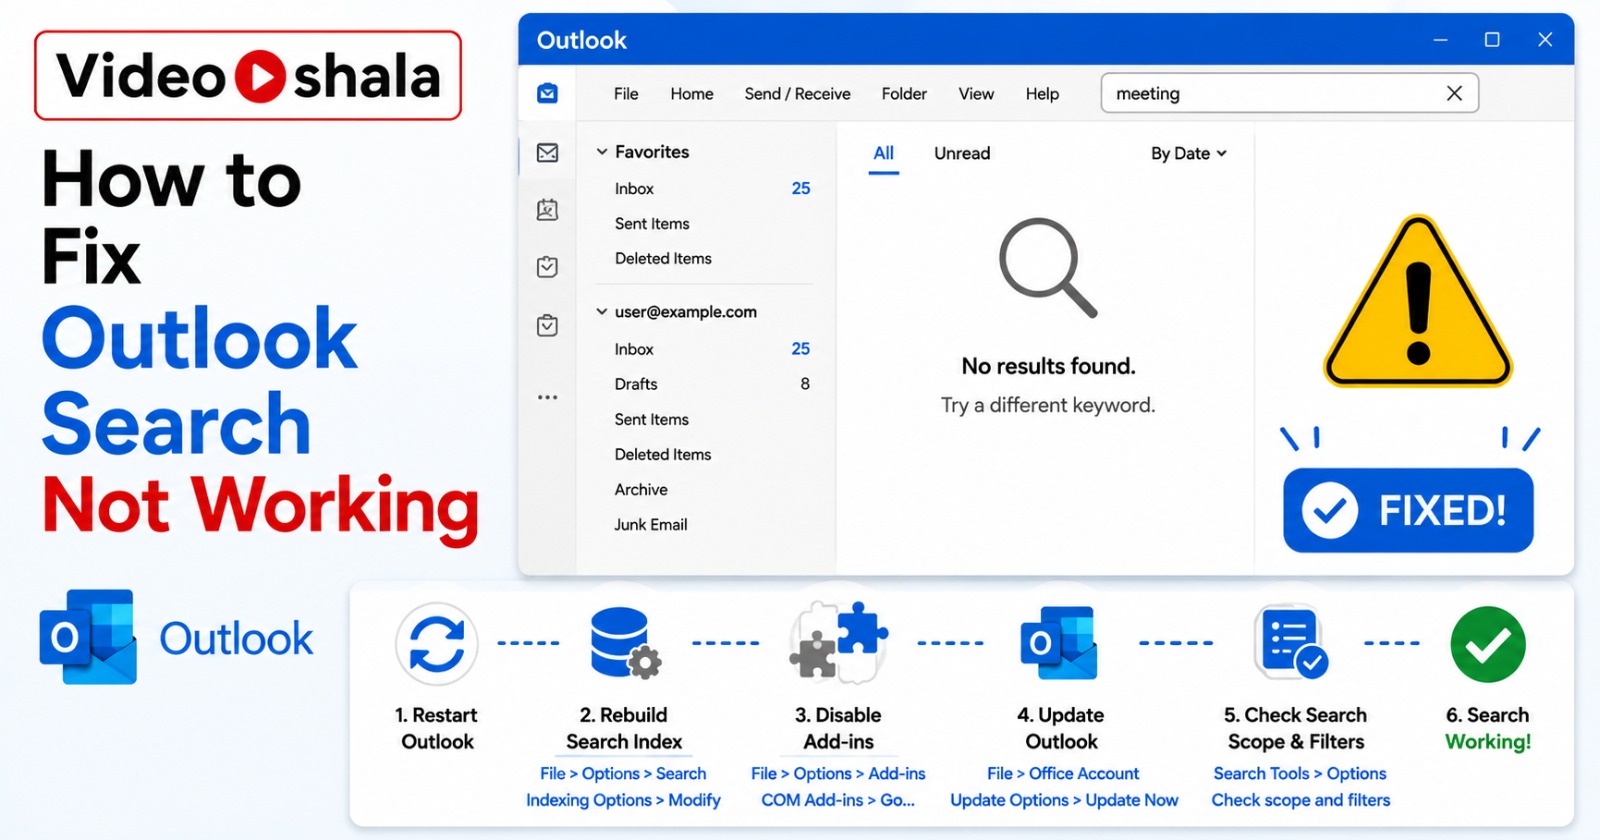Open the Calendar icon in Outlook sidebar
Screen dimensions: 1600x840
(547, 209)
